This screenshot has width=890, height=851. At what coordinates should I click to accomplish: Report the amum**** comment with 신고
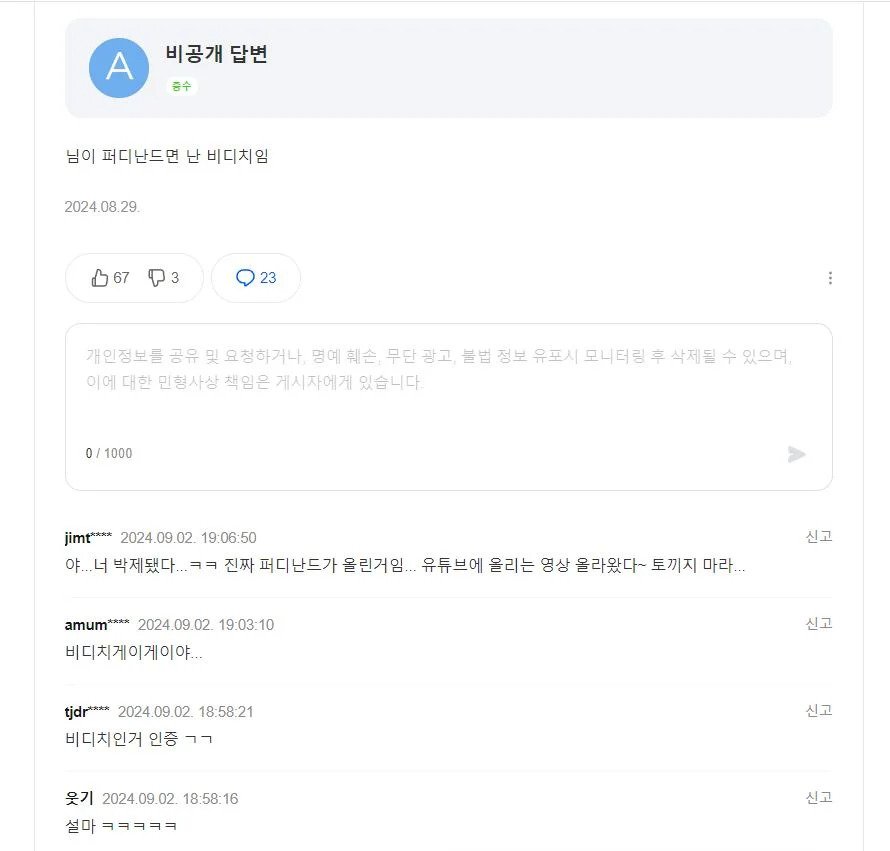point(819,623)
